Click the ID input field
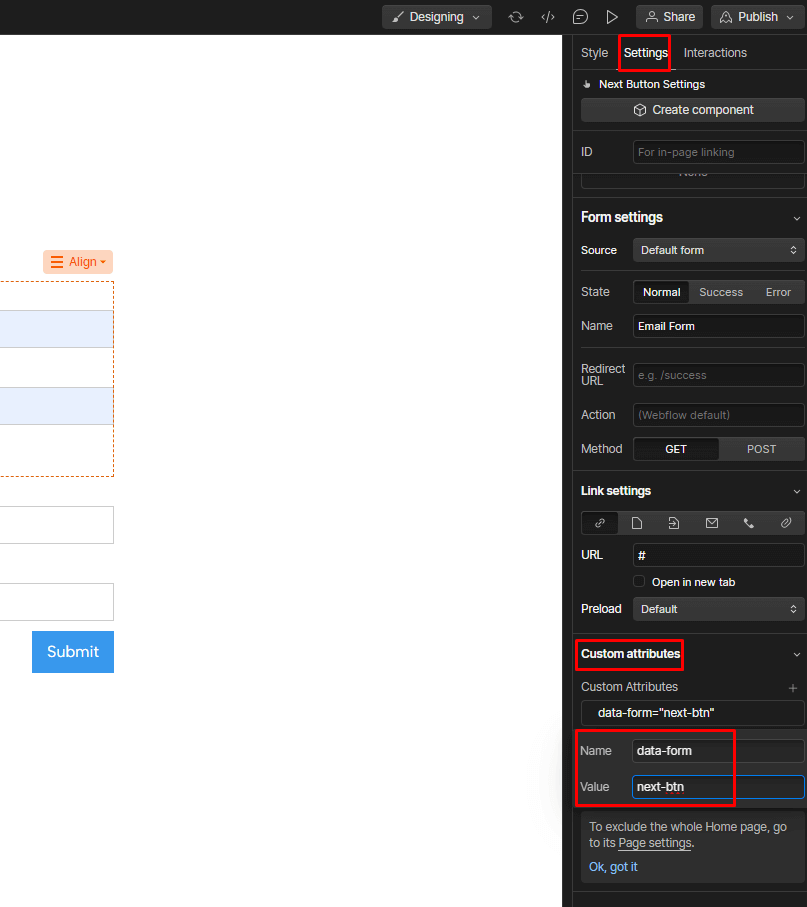Image resolution: width=807 pixels, height=907 pixels. coord(718,152)
